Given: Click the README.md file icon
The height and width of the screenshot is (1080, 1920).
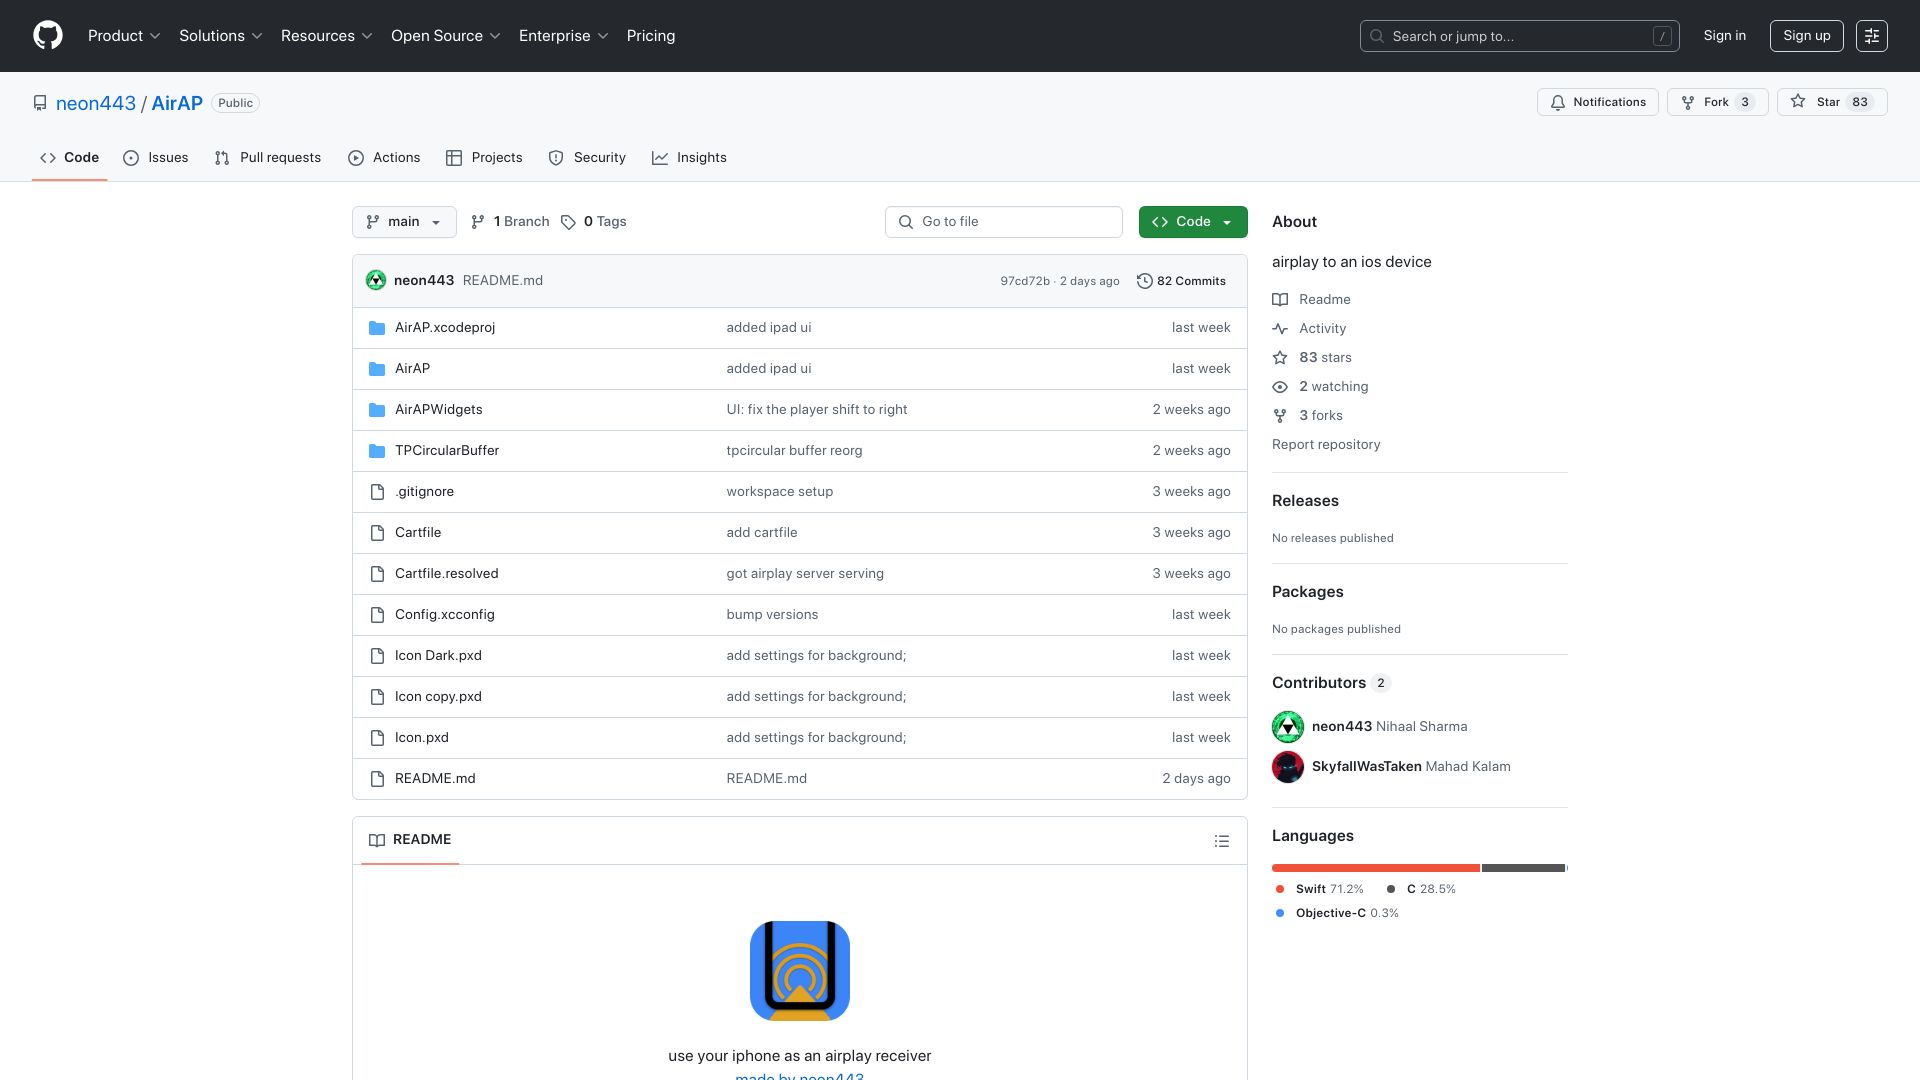Looking at the screenshot, I should pyautogui.click(x=377, y=779).
